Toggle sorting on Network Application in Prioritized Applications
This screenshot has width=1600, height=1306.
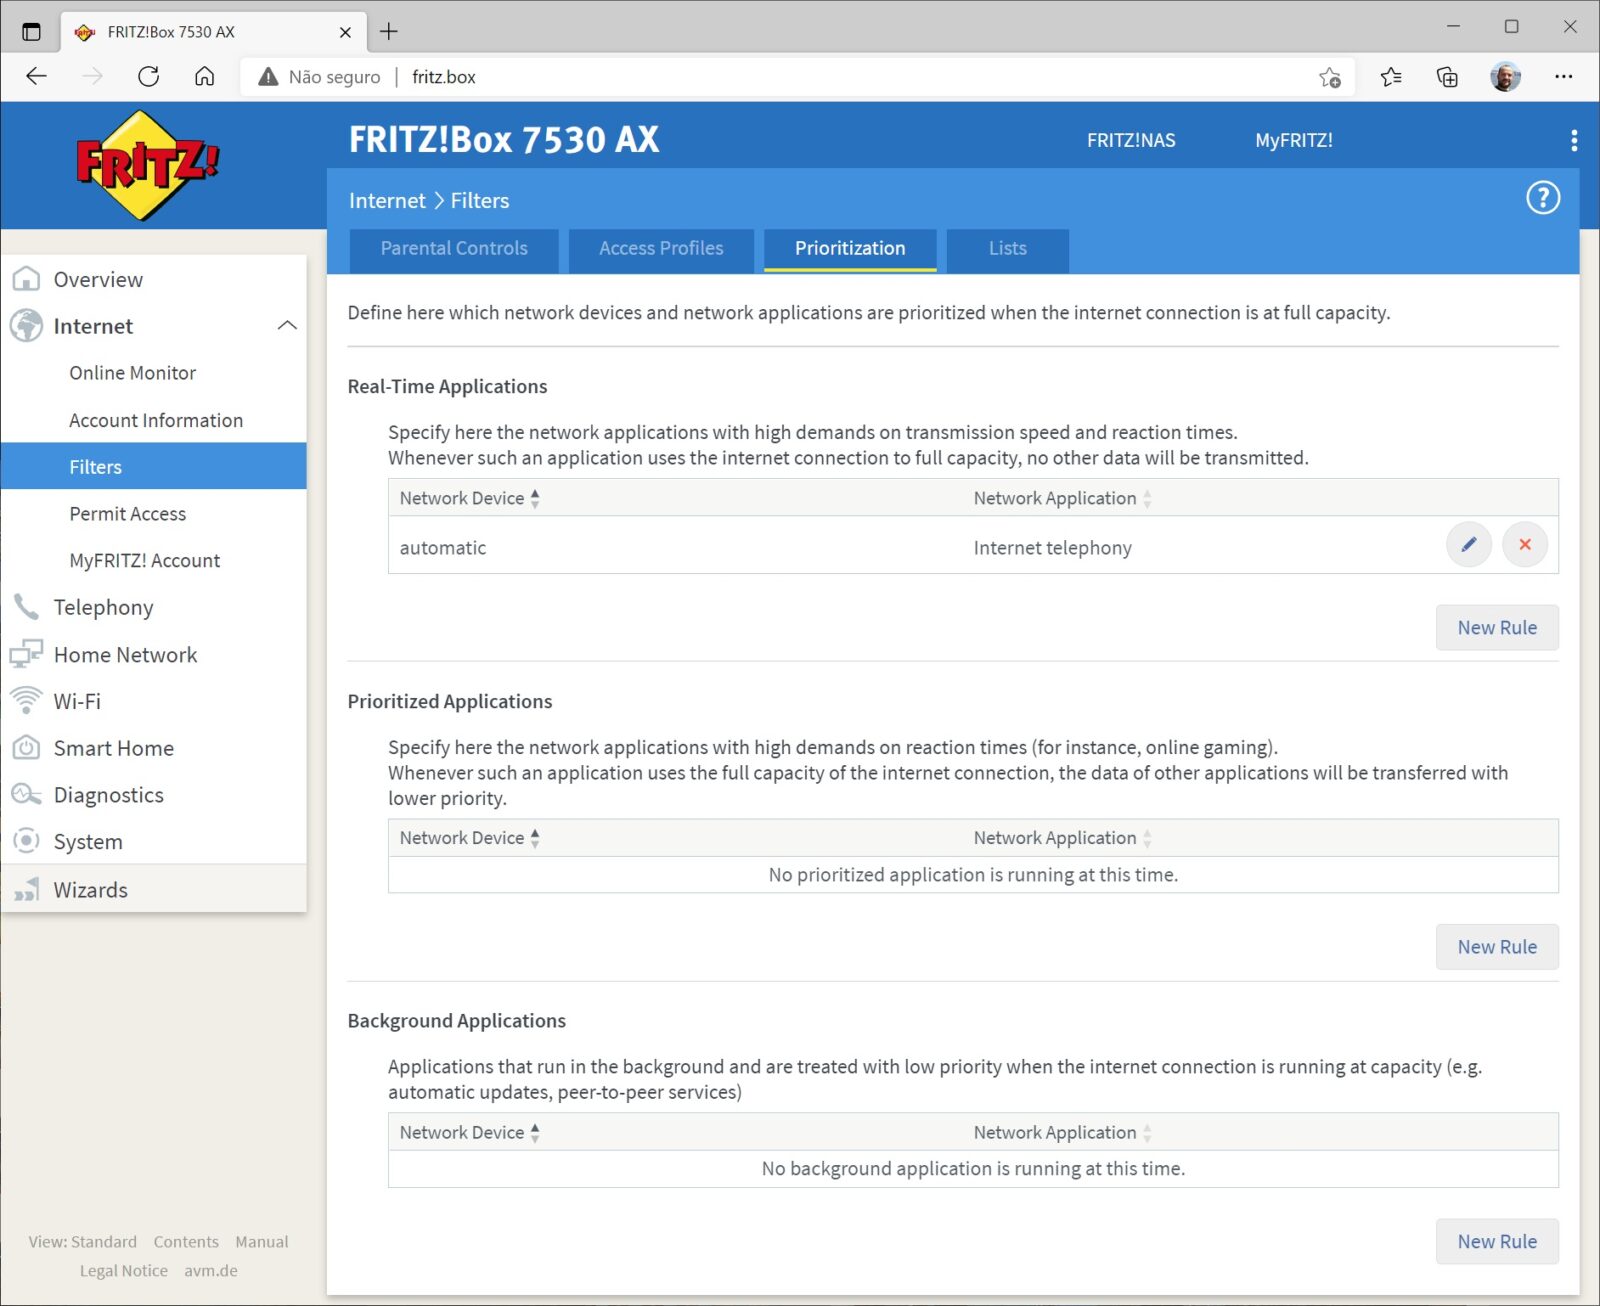1146,837
